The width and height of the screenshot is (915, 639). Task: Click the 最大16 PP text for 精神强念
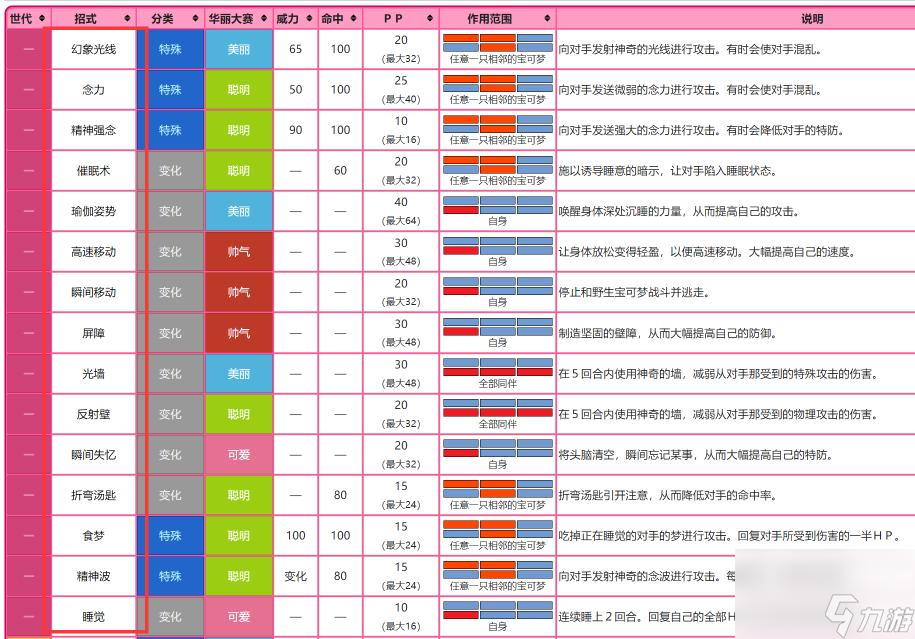point(401,140)
